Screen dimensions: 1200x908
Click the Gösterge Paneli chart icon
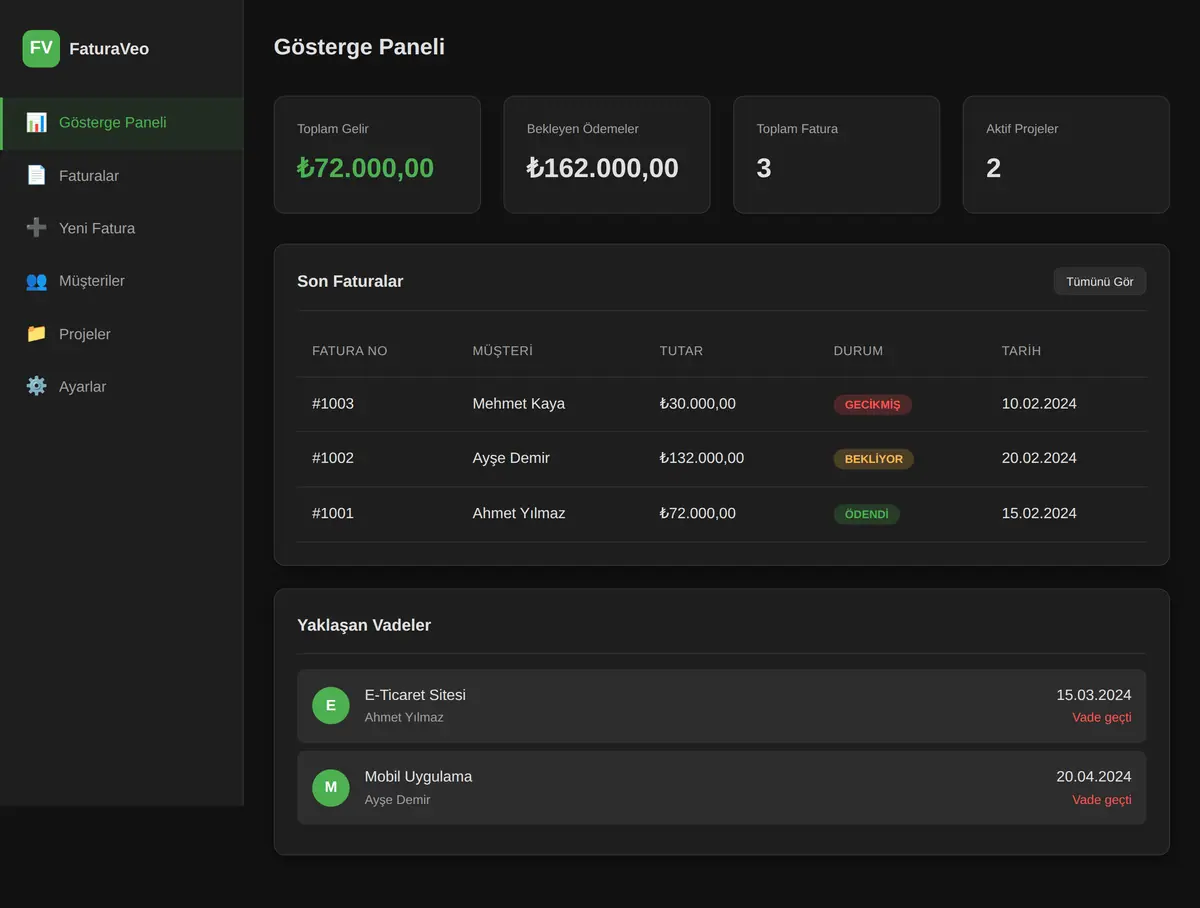(36, 123)
